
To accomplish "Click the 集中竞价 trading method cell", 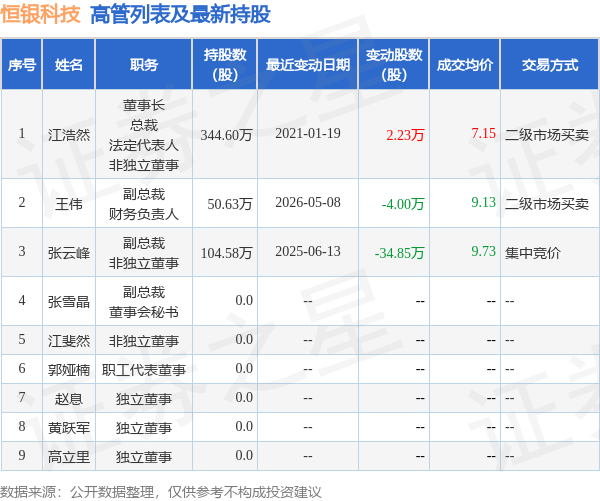I will [533, 253].
